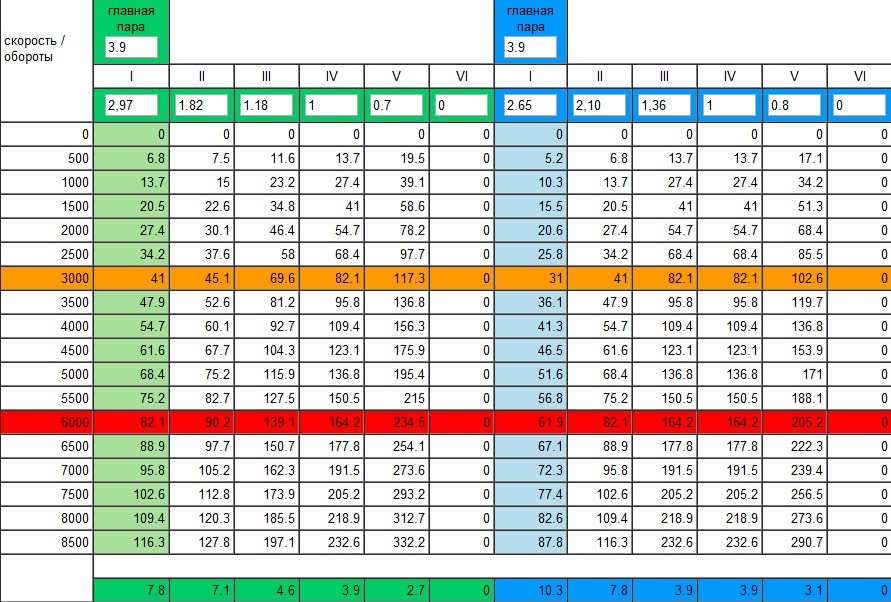The image size is (891, 602).
Task: Click the green главная пара 3.9 input
Action: coord(131,47)
